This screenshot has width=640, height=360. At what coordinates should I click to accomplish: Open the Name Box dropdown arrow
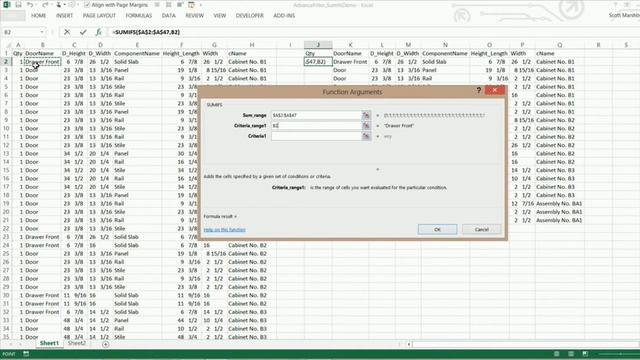coord(42,32)
